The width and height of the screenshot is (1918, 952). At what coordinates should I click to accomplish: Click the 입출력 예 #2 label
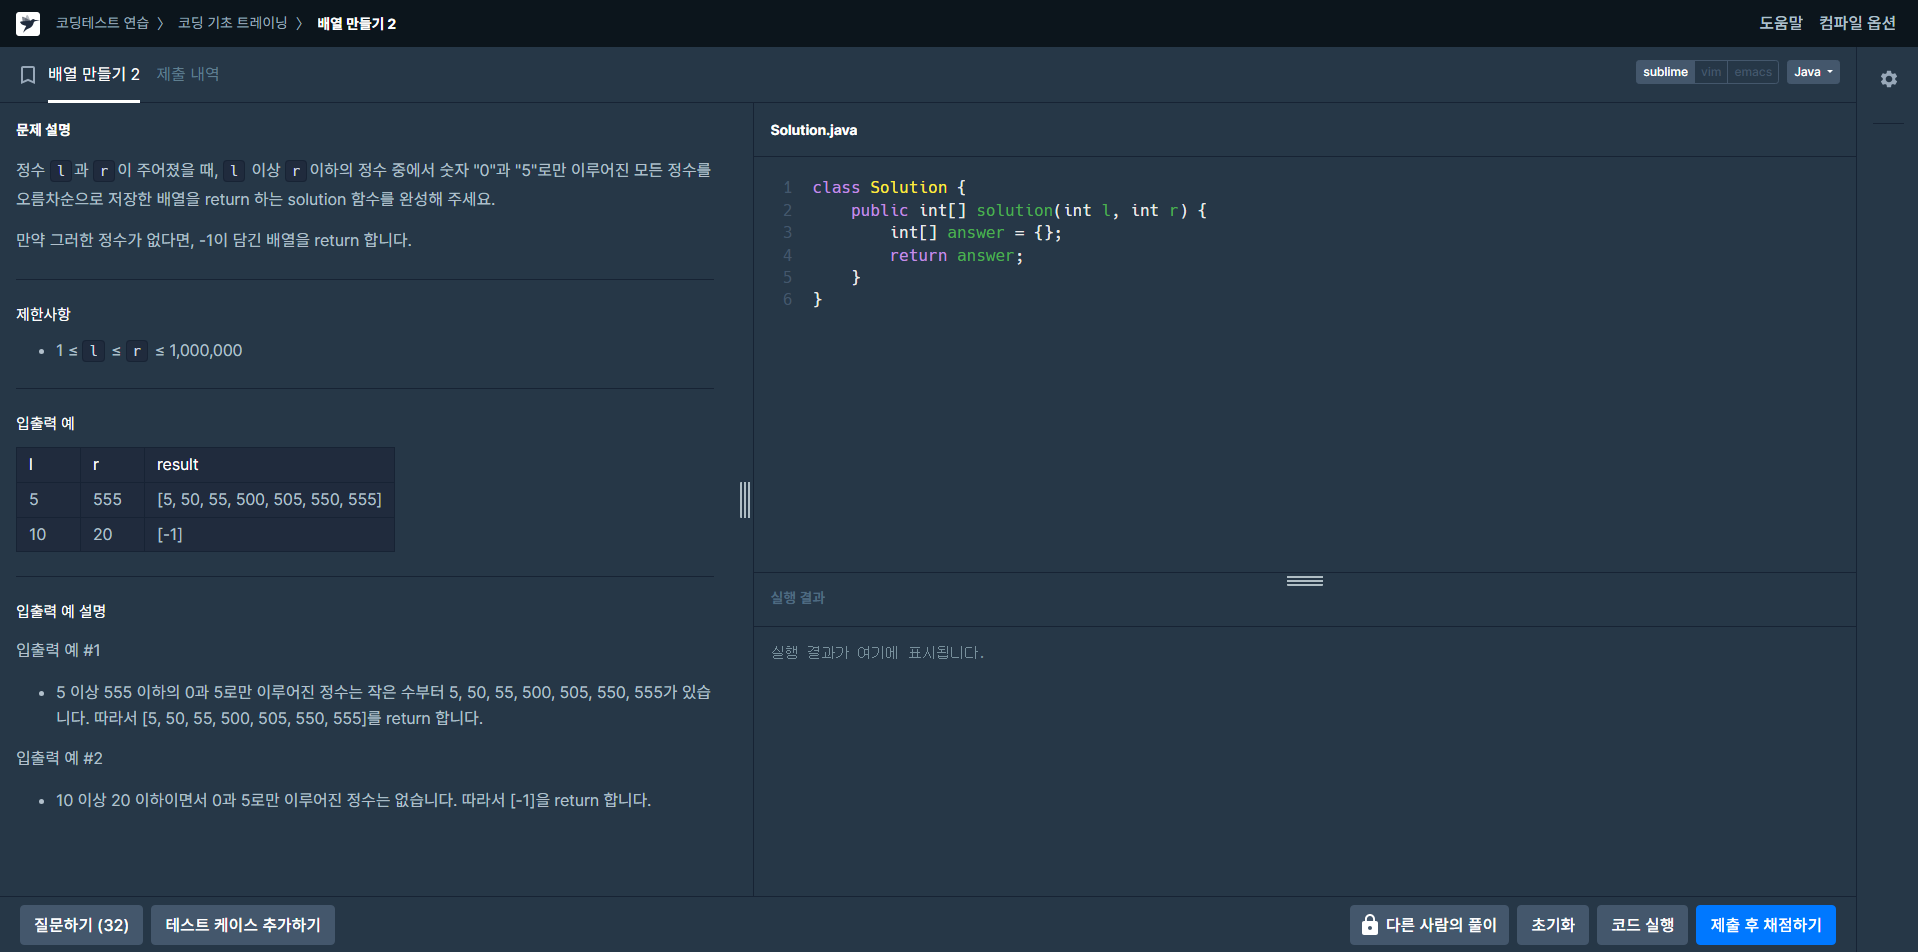[x=59, y=758]
